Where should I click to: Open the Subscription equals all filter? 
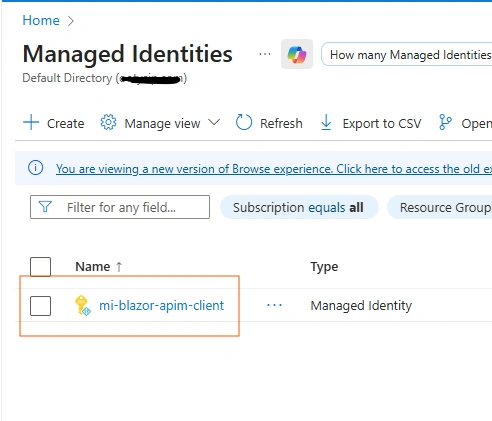pyautogui.click(x=299, y=207)
